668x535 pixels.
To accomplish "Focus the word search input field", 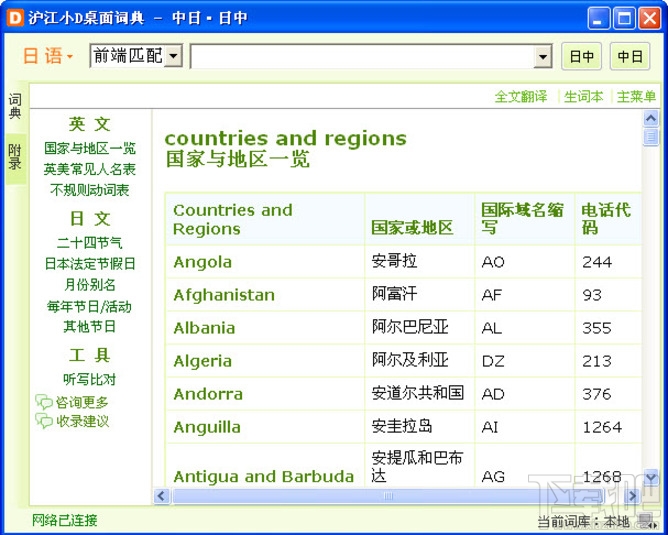I will tap(362, 56).
